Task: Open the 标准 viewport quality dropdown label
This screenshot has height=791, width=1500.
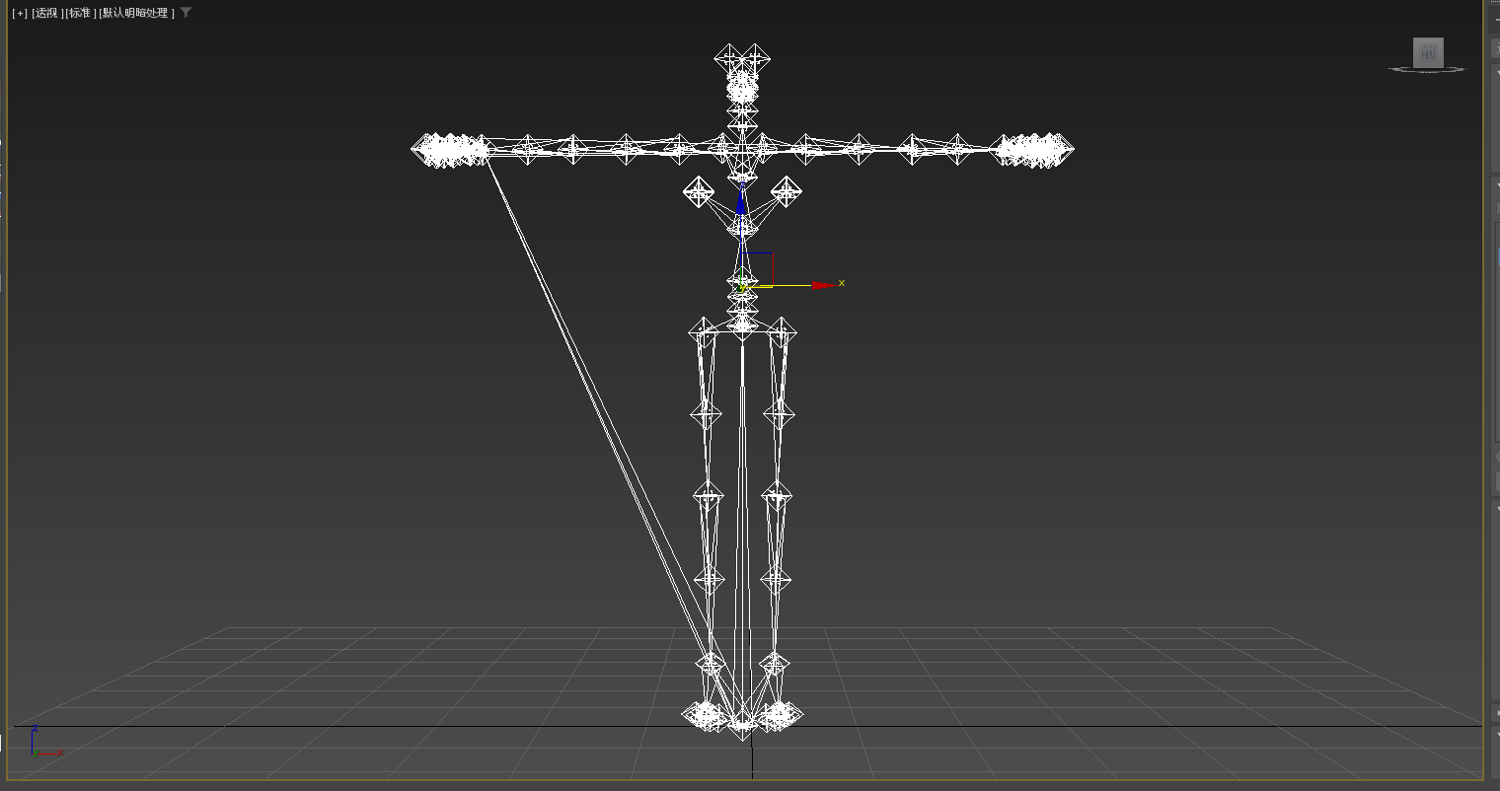Action: pyautogui.click(x=81, y=13)
